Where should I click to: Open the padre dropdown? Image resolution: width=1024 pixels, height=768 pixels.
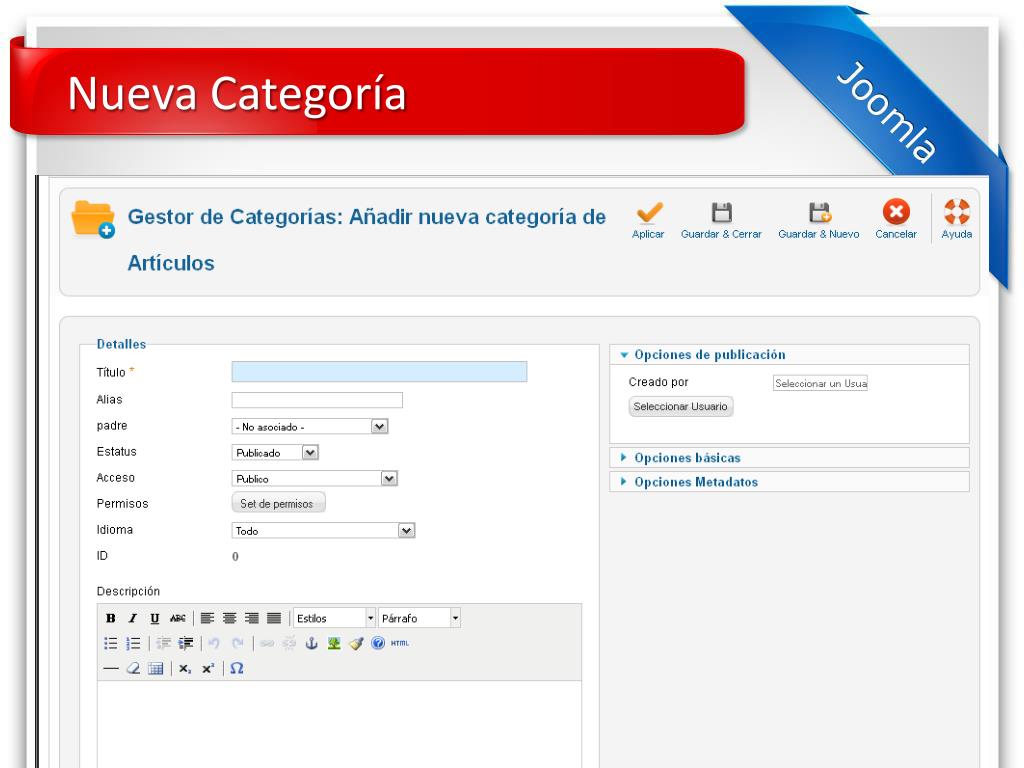pyautogui.click(x=310, y=426)
